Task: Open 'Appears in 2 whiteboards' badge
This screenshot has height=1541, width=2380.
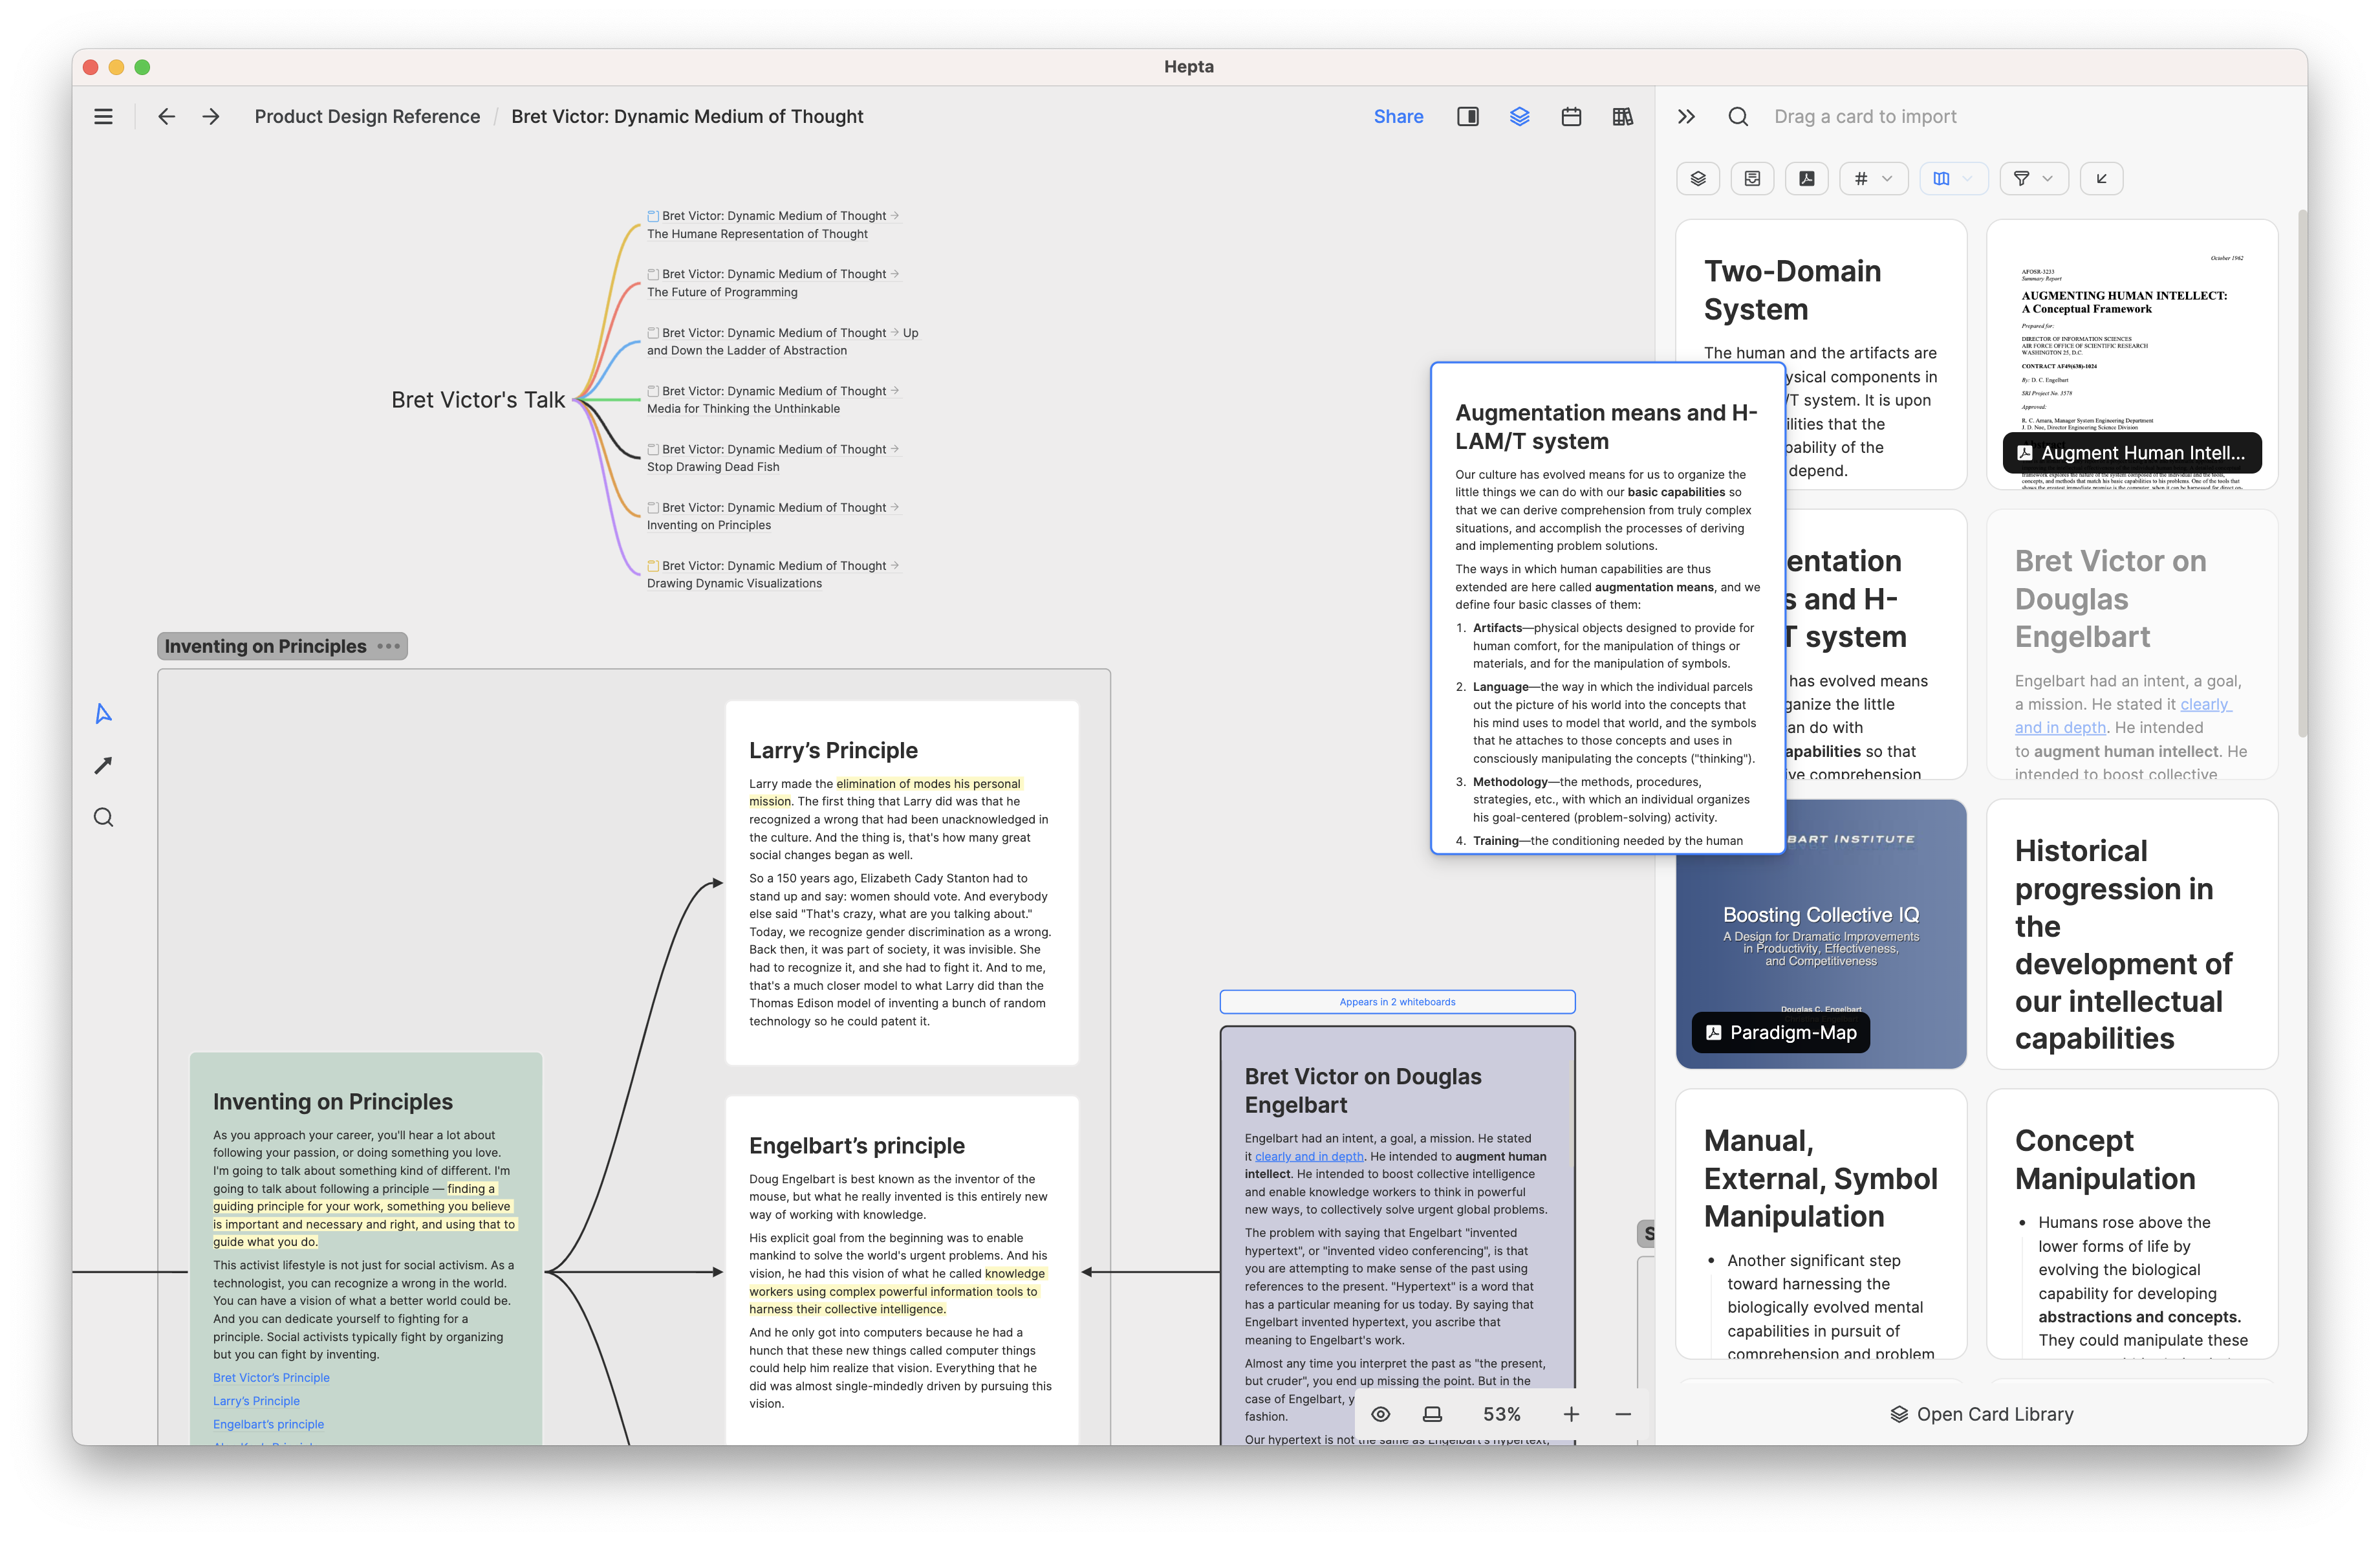Action: tap(1397, 1001)
